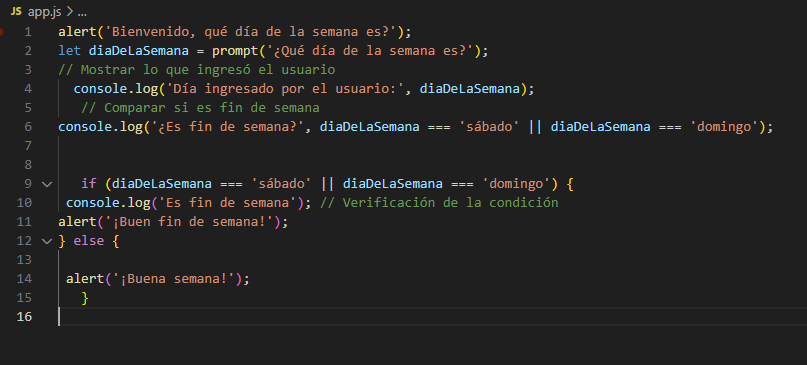
Task: Click line number 5 in the gutter
Action: (28, 108)
